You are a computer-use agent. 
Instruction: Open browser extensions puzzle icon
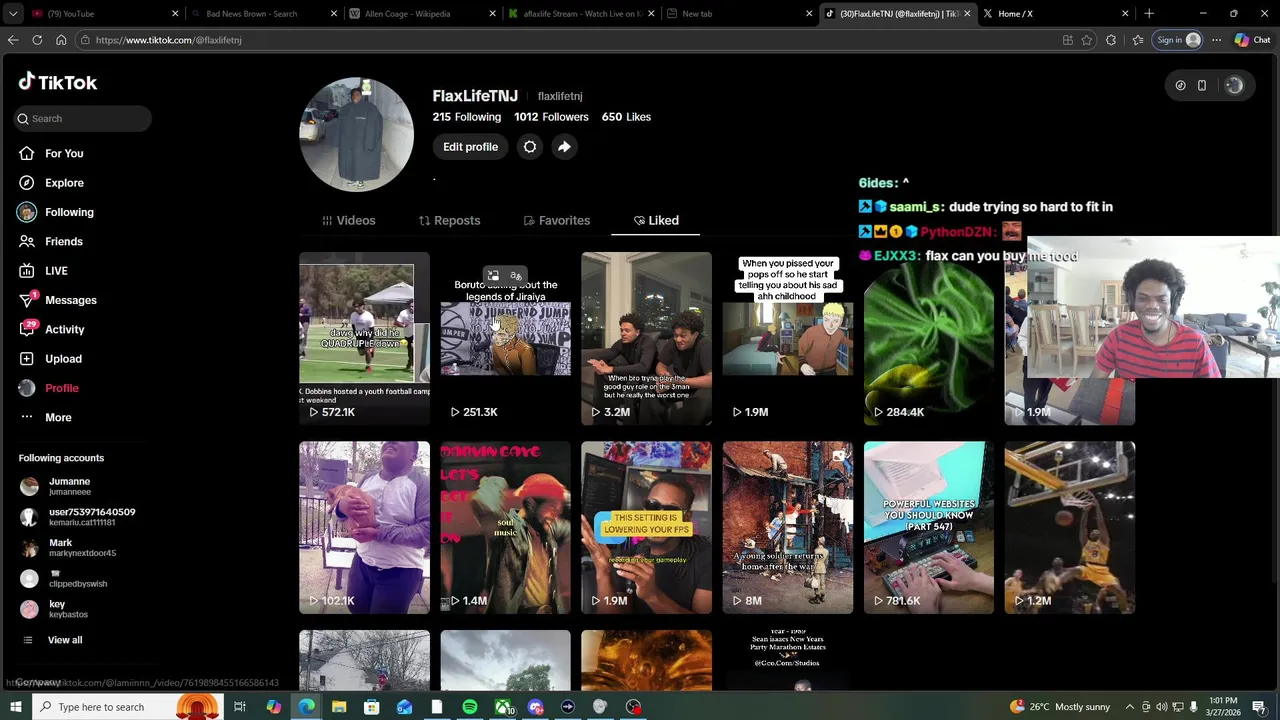click(1111, 40)
